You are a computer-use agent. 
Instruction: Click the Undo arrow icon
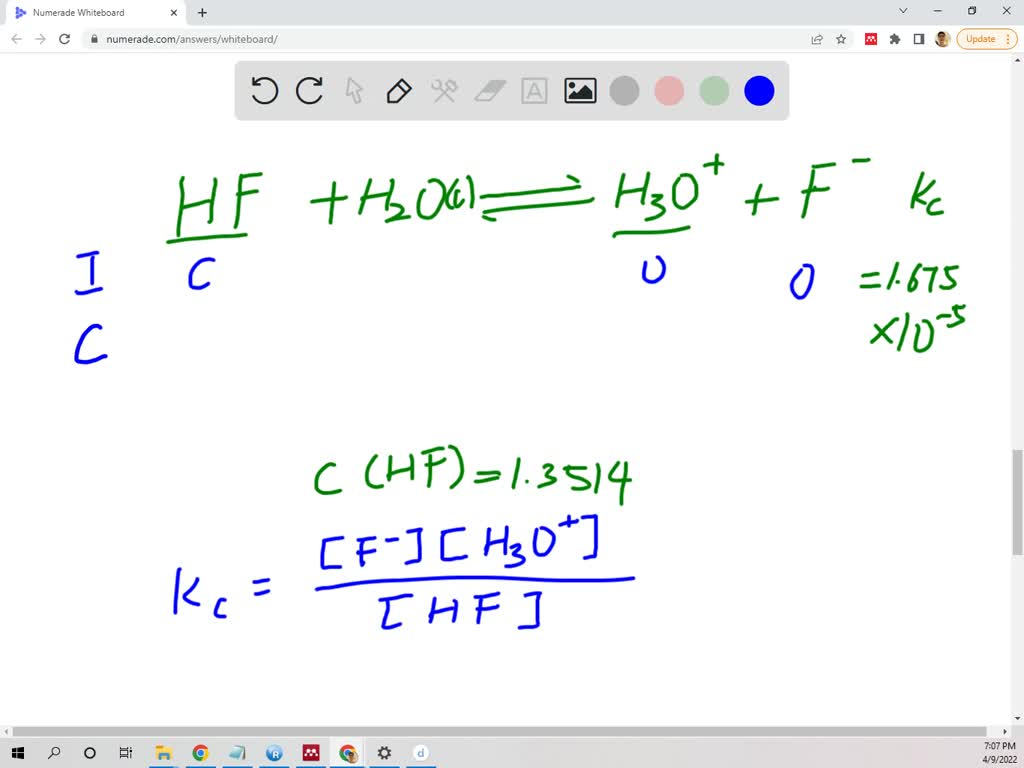(x=264, y=91)
